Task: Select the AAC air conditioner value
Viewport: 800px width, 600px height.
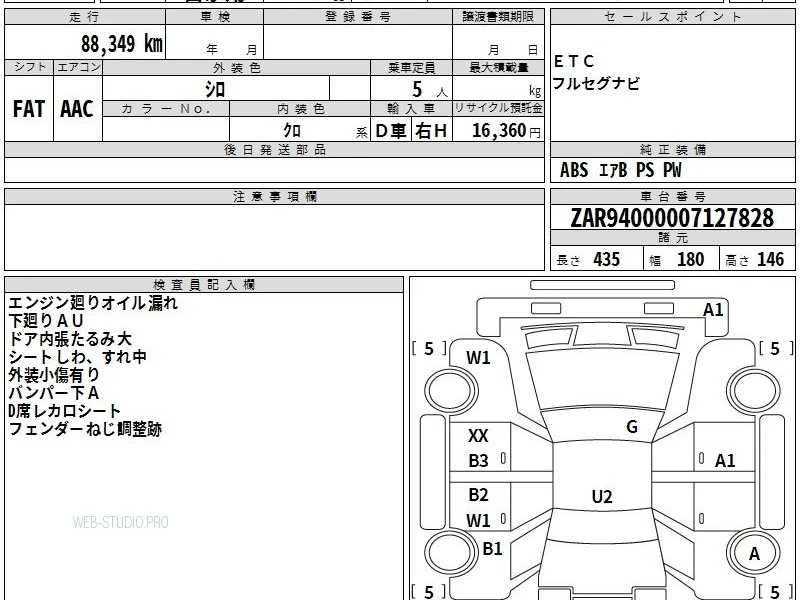Action: tap(77, 109)
